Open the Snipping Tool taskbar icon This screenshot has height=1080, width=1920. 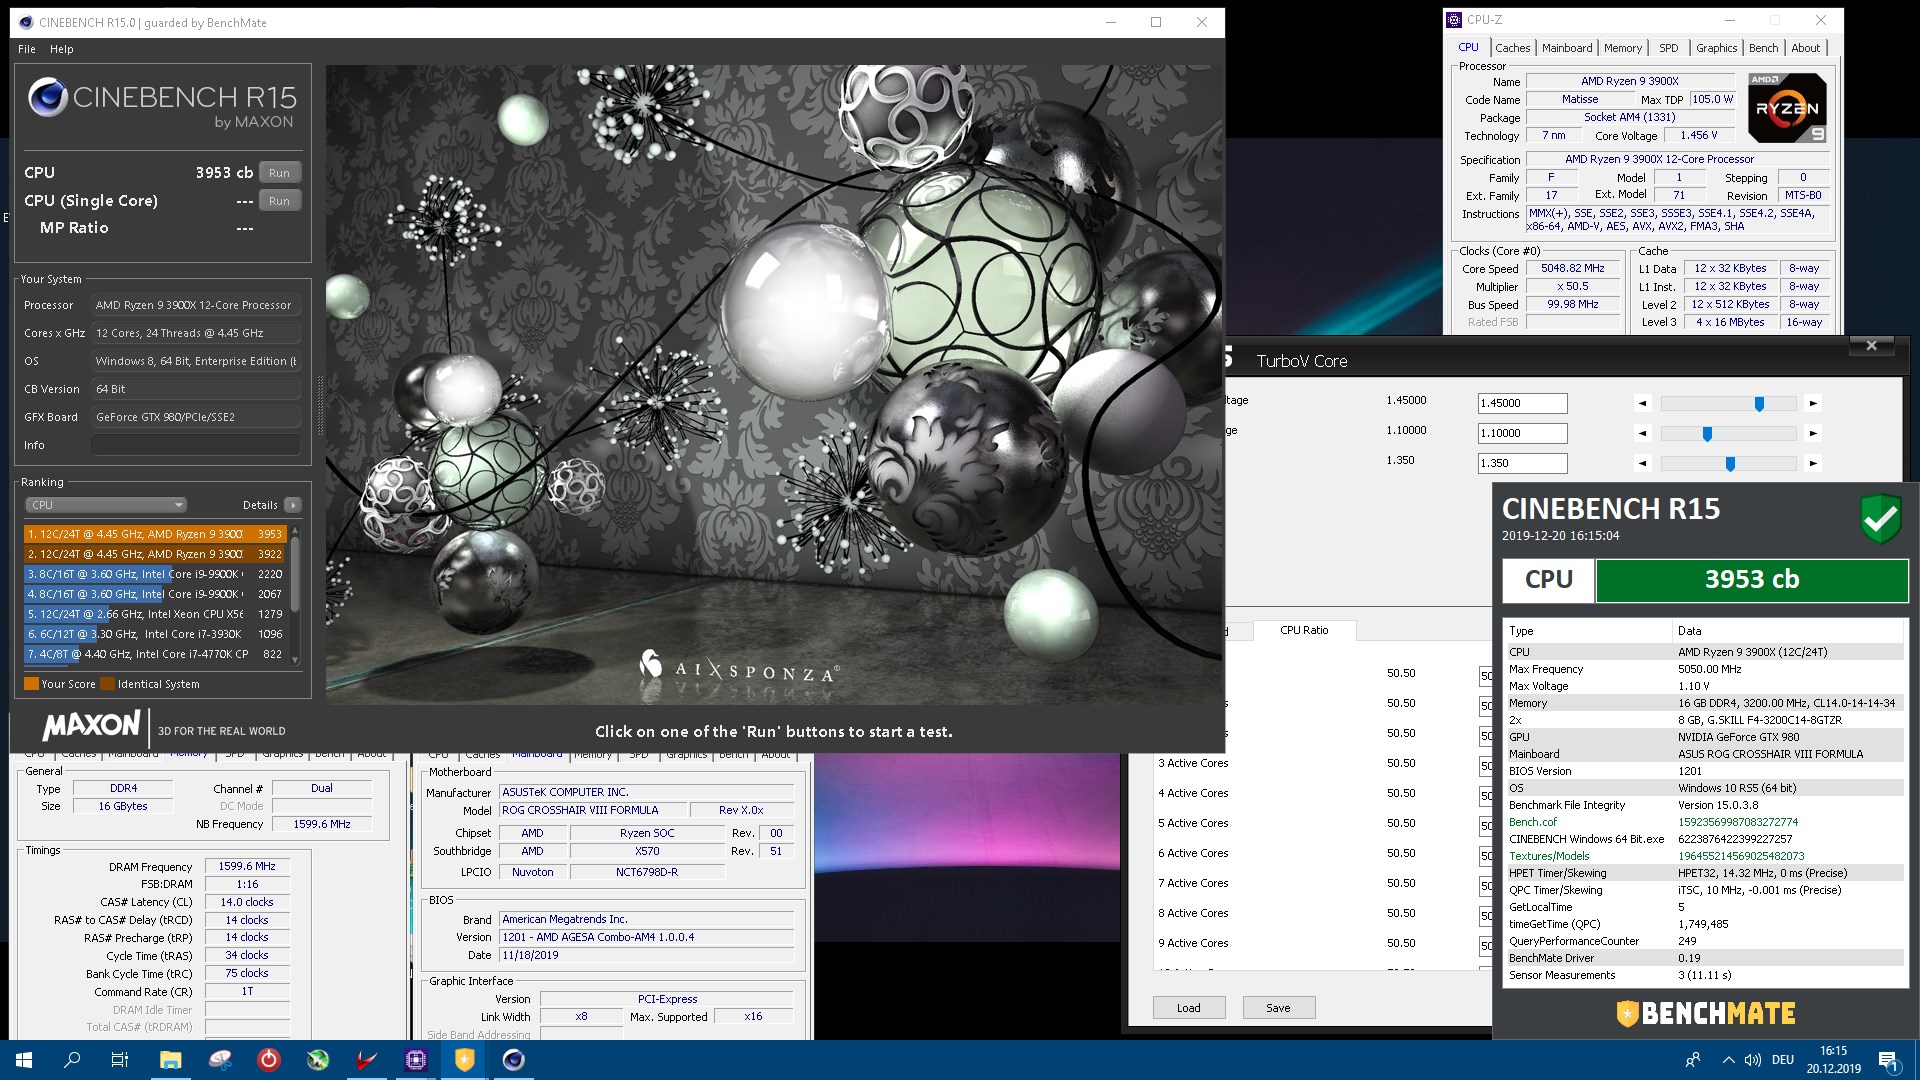[220, 1060]
